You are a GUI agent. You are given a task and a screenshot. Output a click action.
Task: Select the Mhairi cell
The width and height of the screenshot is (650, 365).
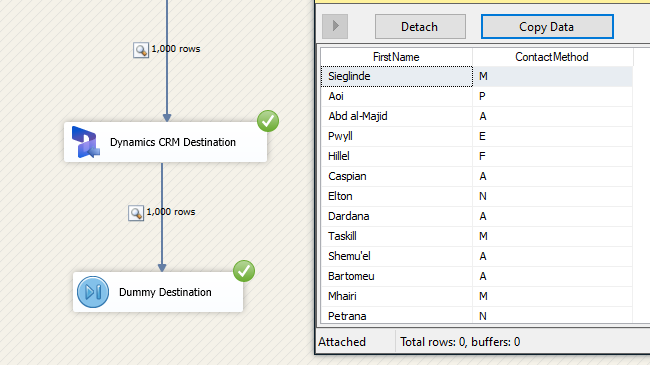[x=397, y=296]
